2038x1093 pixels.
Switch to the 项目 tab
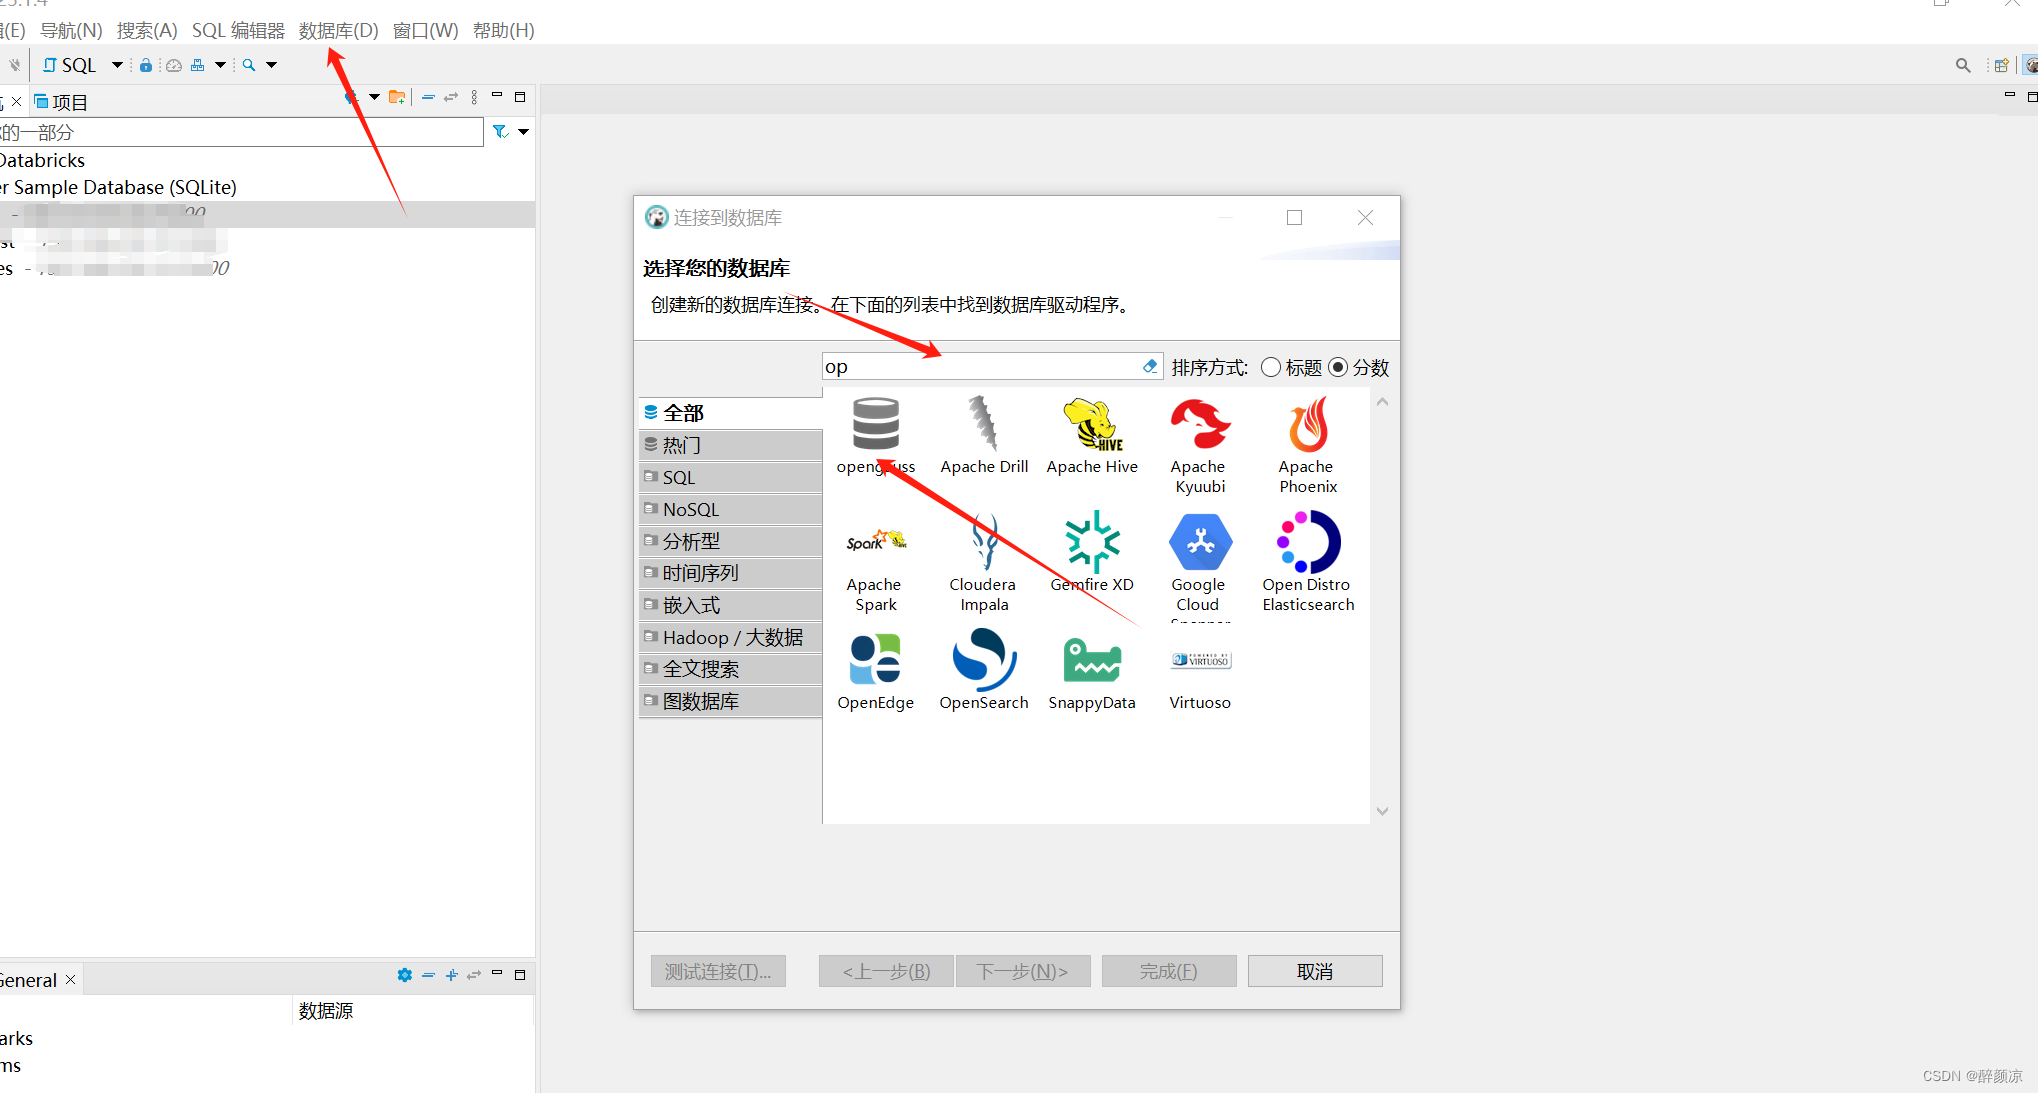tap(66, 101)
